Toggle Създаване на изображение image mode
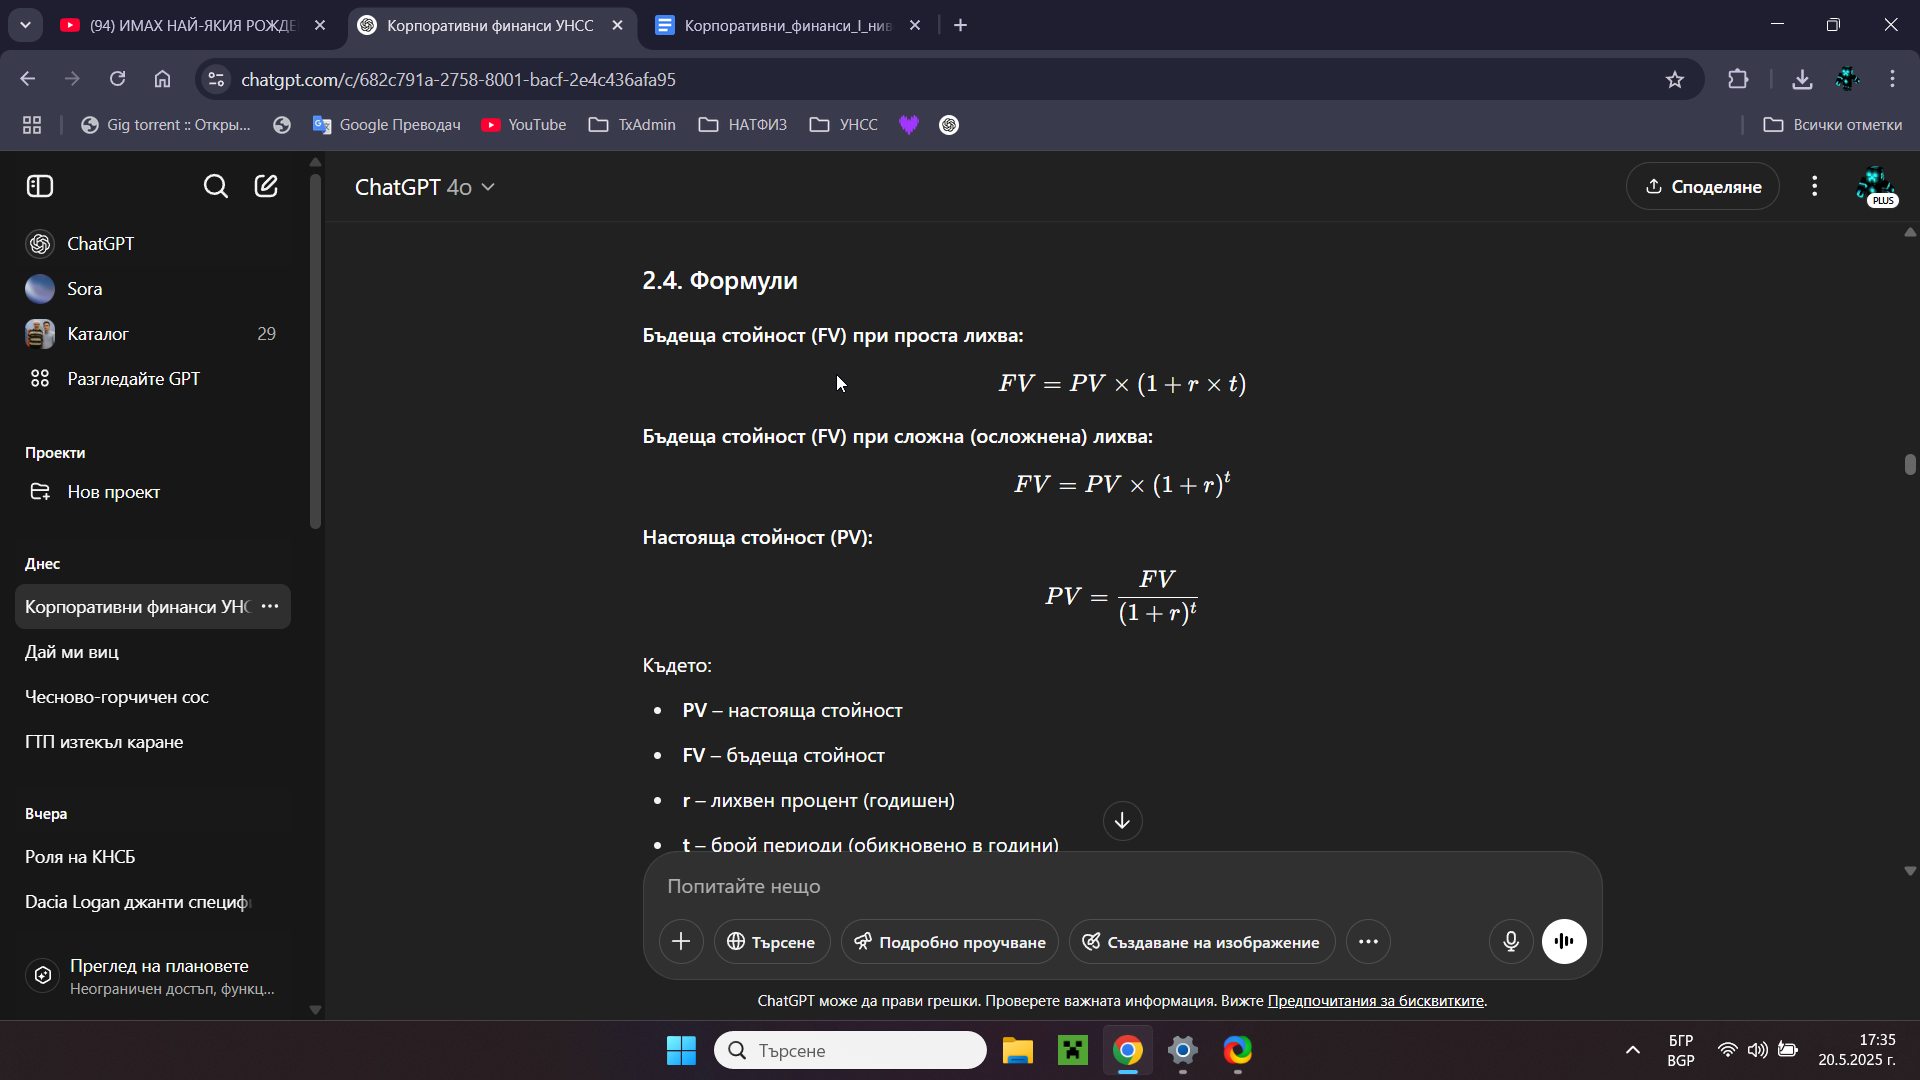 point(1201,942)
